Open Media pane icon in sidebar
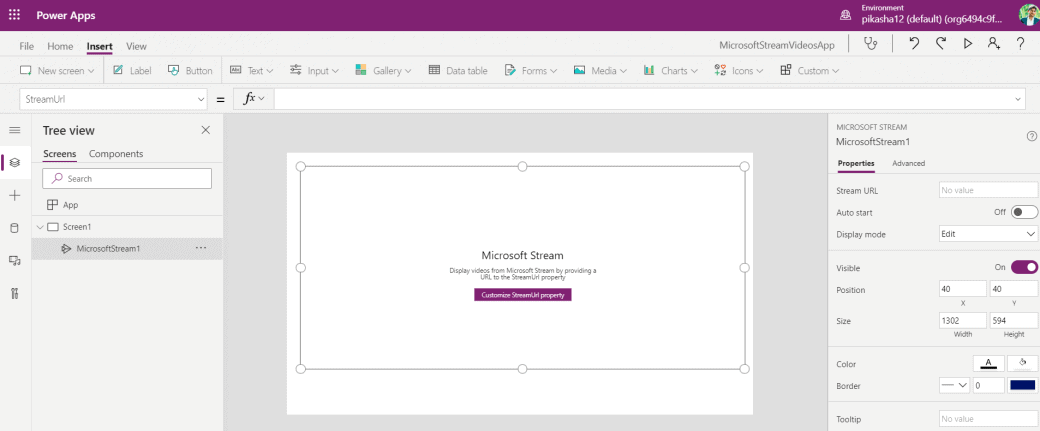 15,261
